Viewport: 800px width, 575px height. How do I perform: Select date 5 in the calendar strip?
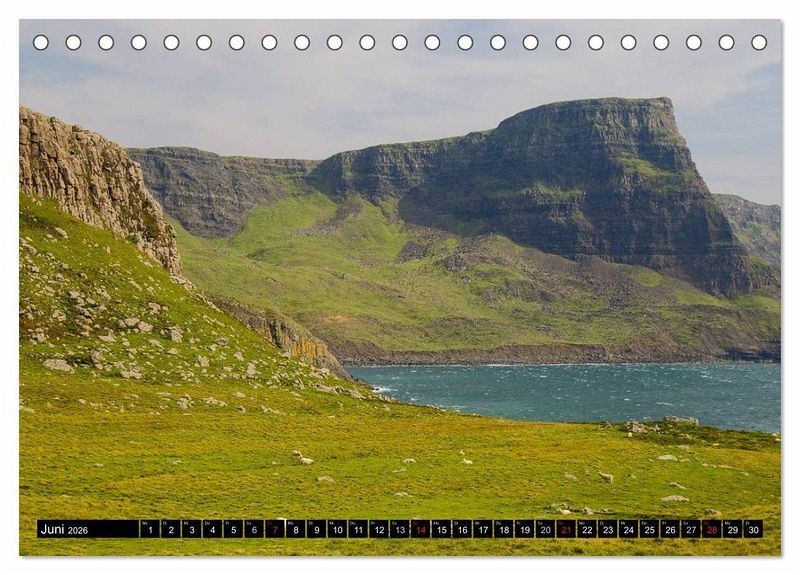(233, 529)
